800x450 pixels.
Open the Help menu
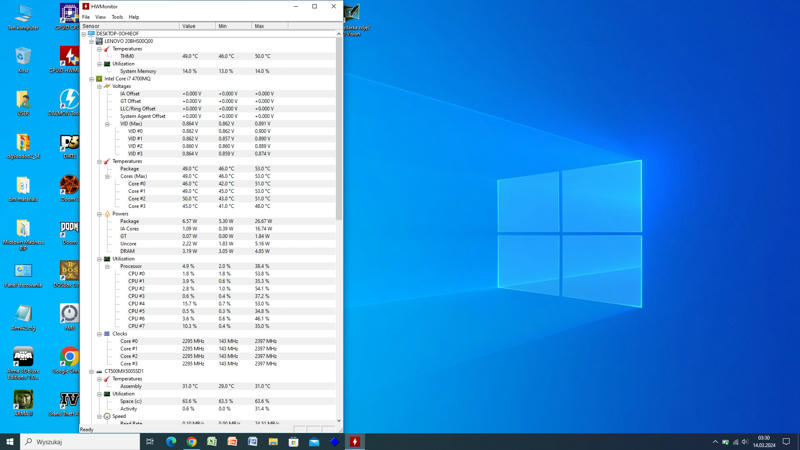134,17
